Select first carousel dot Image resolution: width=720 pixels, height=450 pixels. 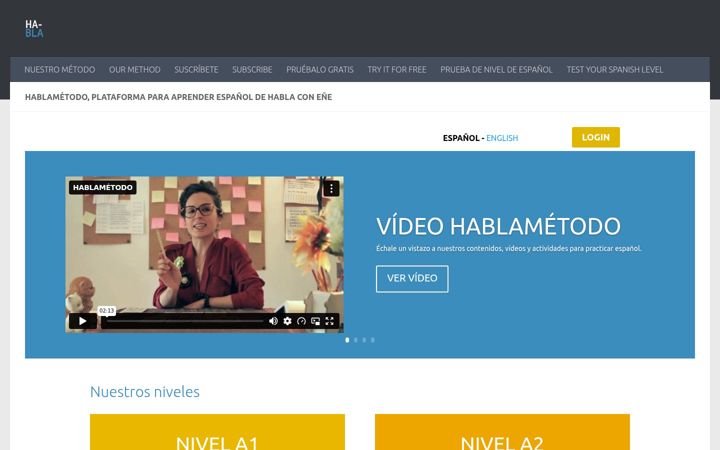click(347, 340)
